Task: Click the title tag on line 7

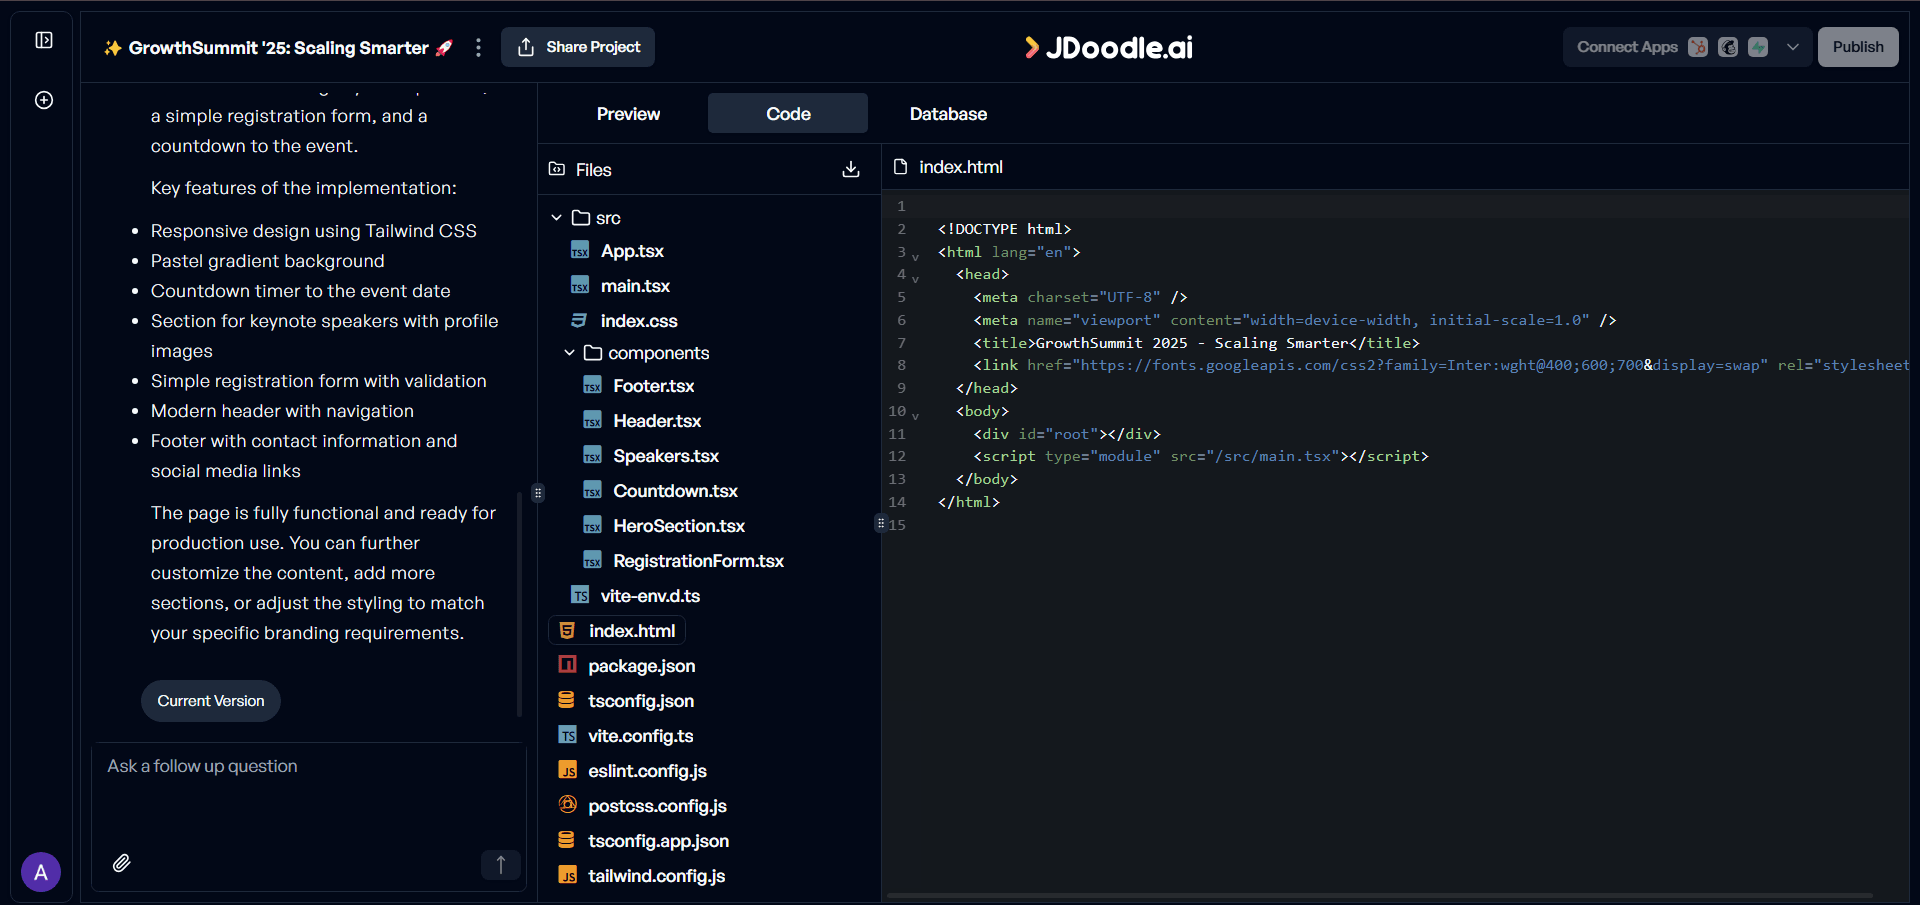Action: (1196, 343)
